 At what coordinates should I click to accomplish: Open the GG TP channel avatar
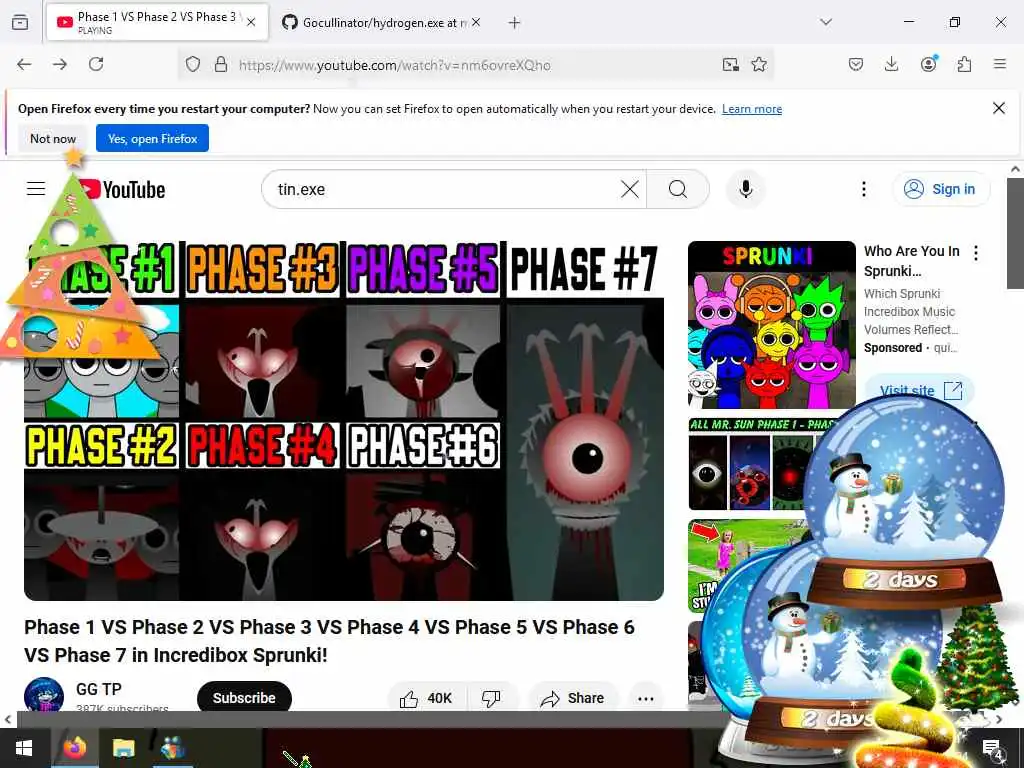click(44, 695)
